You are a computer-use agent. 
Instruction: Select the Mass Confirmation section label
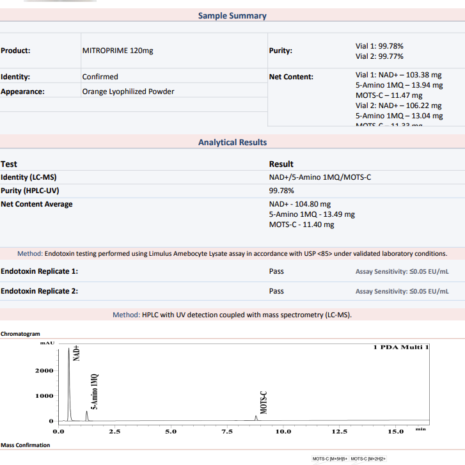(25, 445)
